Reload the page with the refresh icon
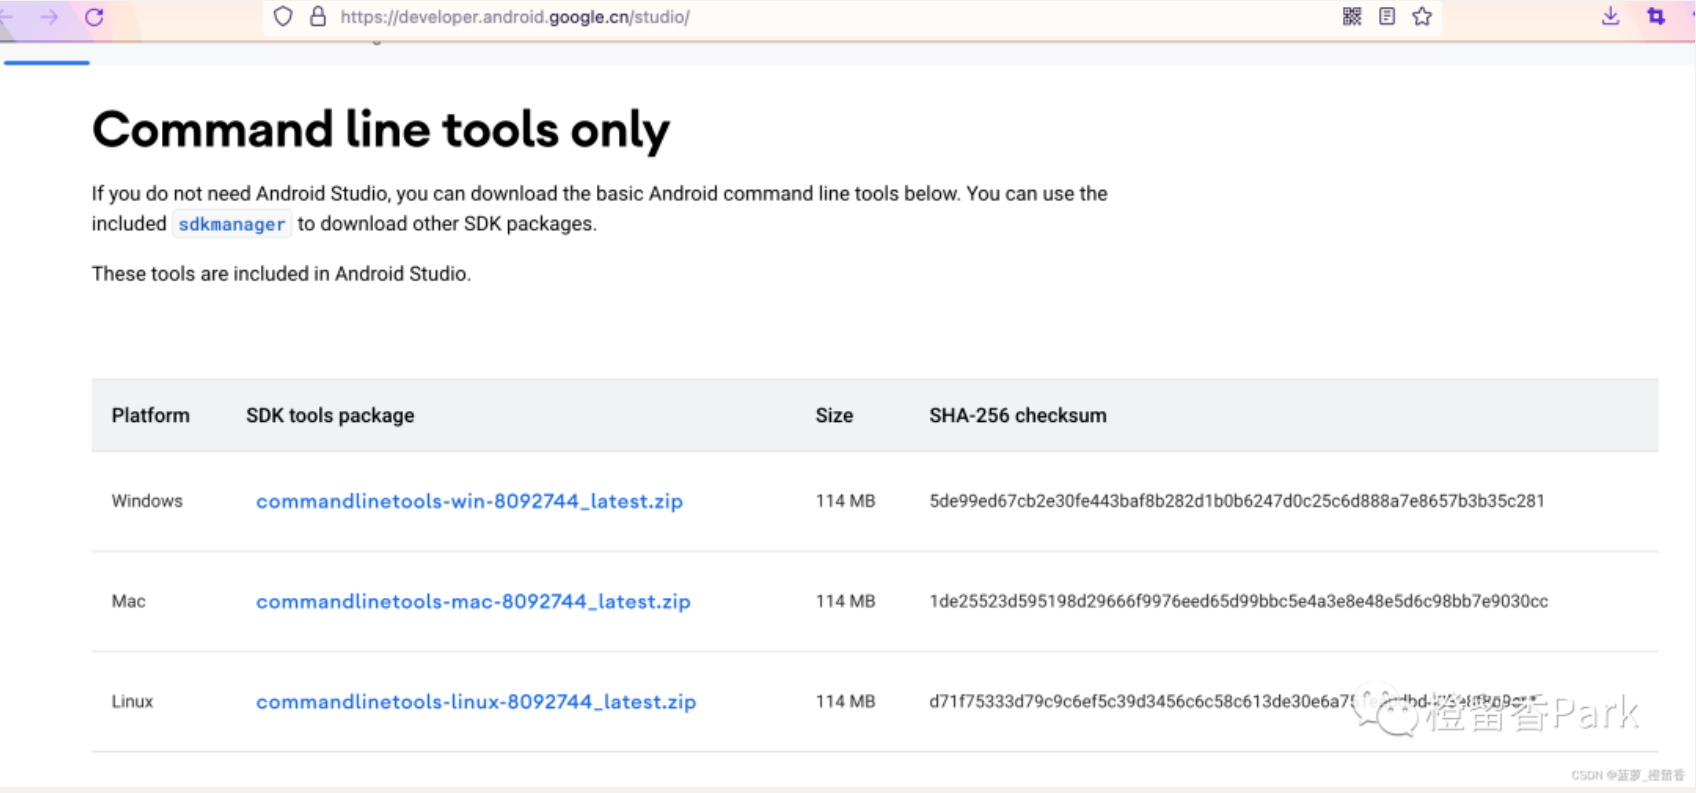This screenshot has height=793, width=1696. 94,17
